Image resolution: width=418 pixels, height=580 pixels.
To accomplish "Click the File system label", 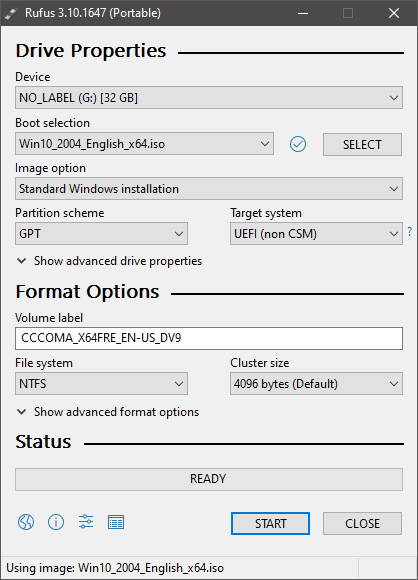I will pos(44,363).
